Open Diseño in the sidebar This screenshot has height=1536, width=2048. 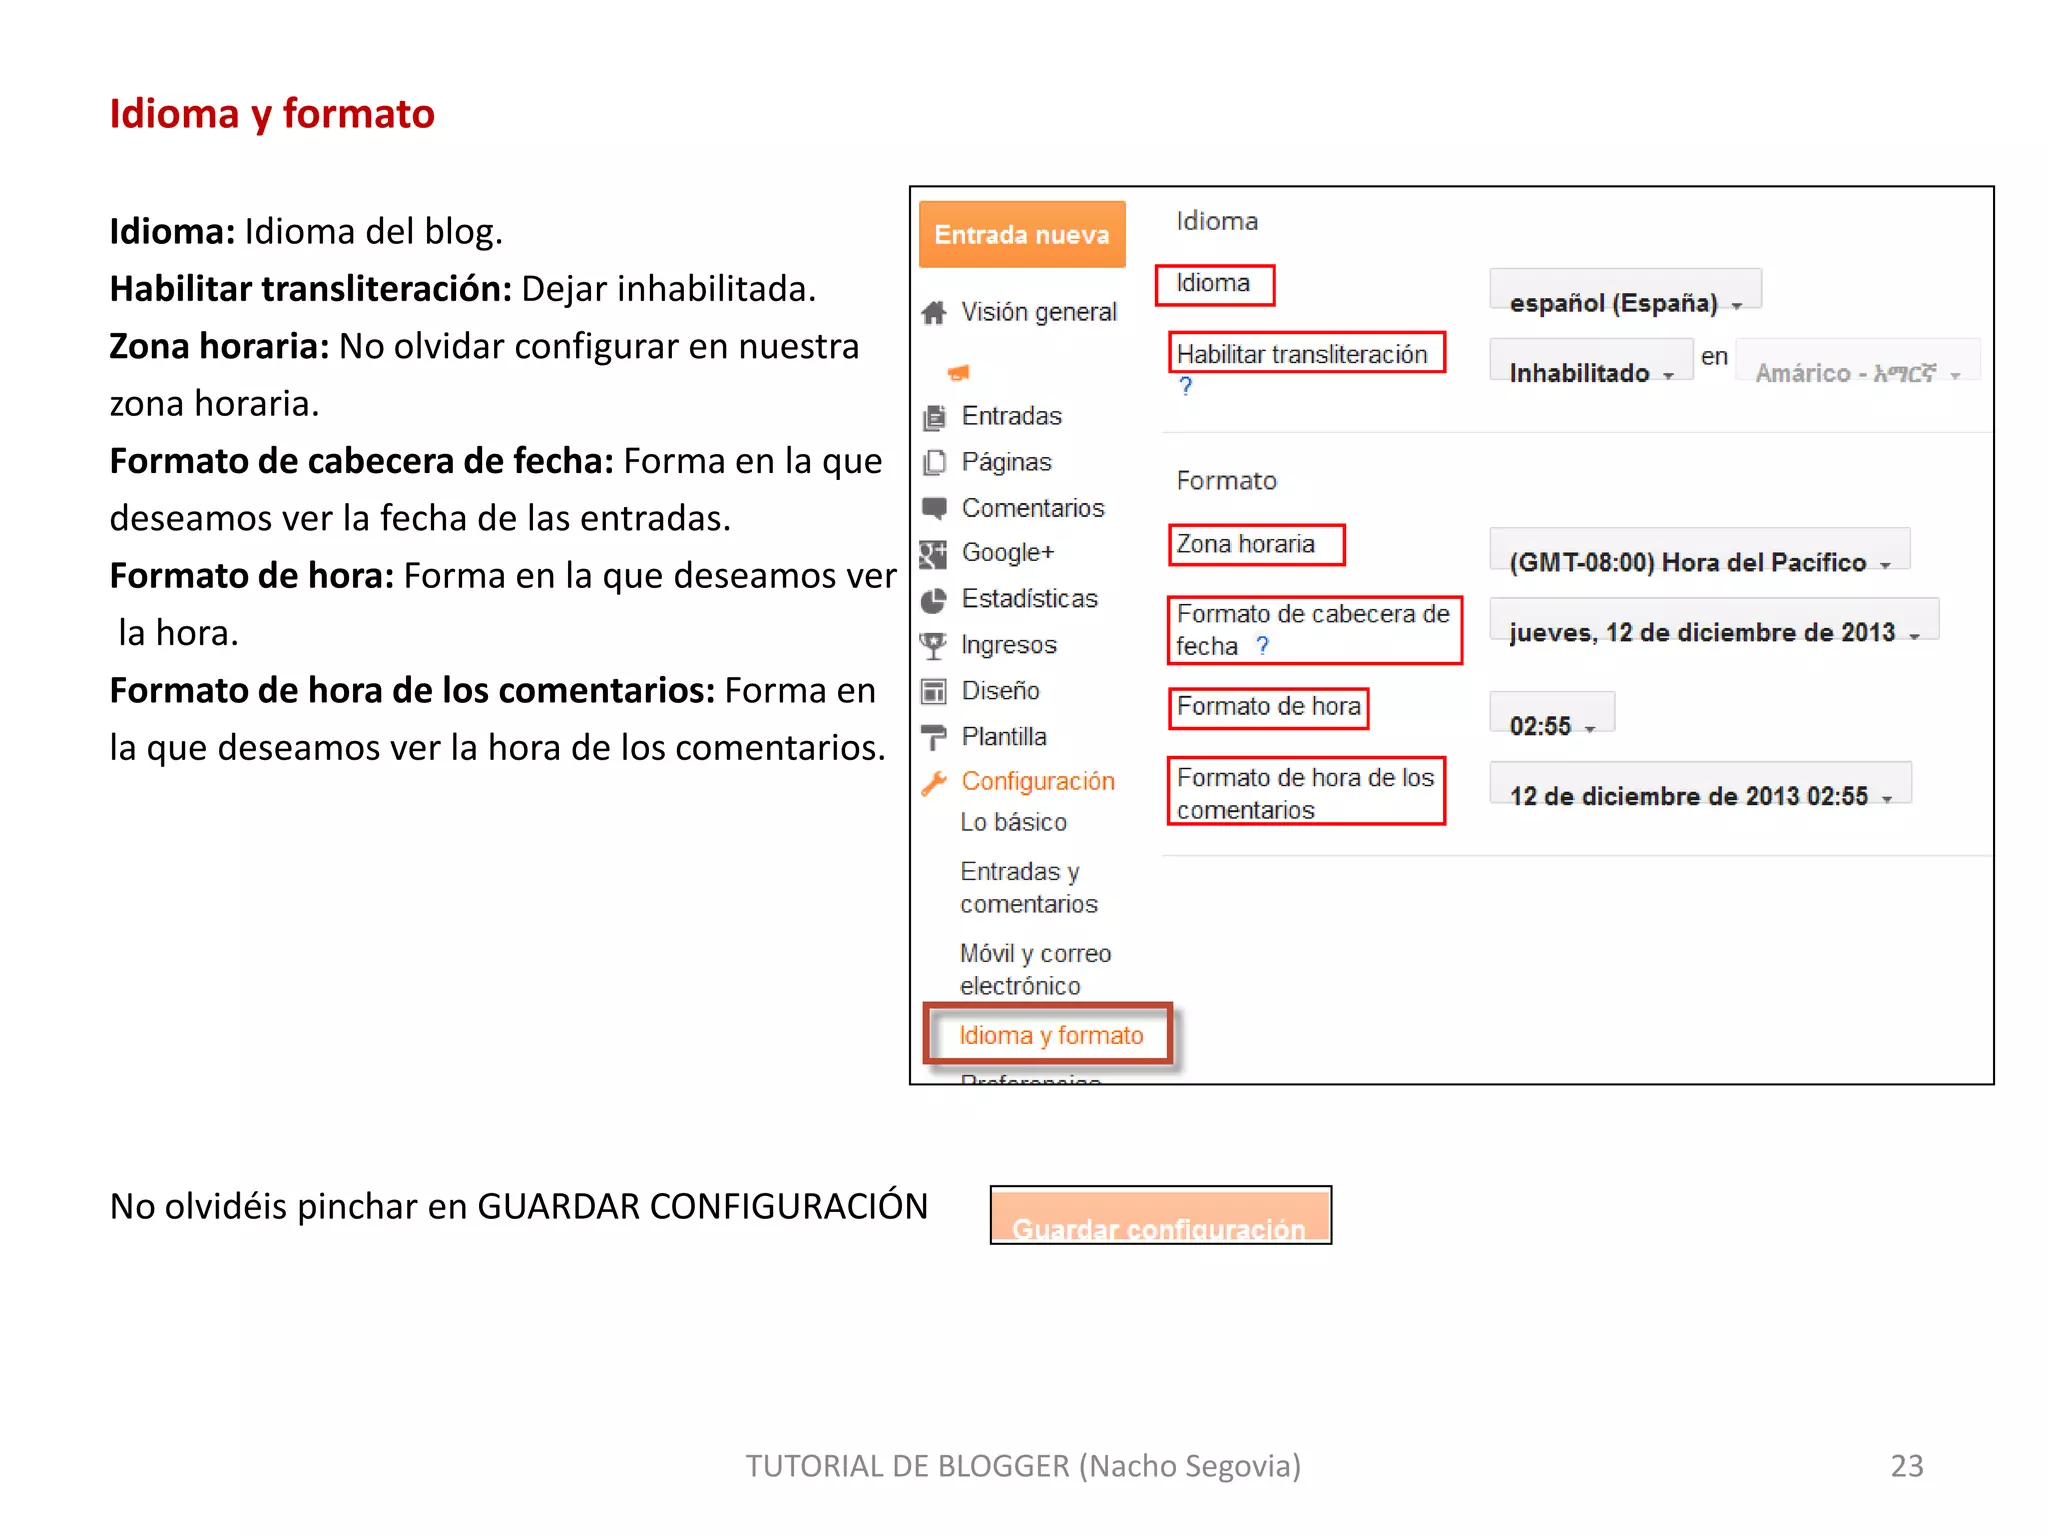point(1000,691)
